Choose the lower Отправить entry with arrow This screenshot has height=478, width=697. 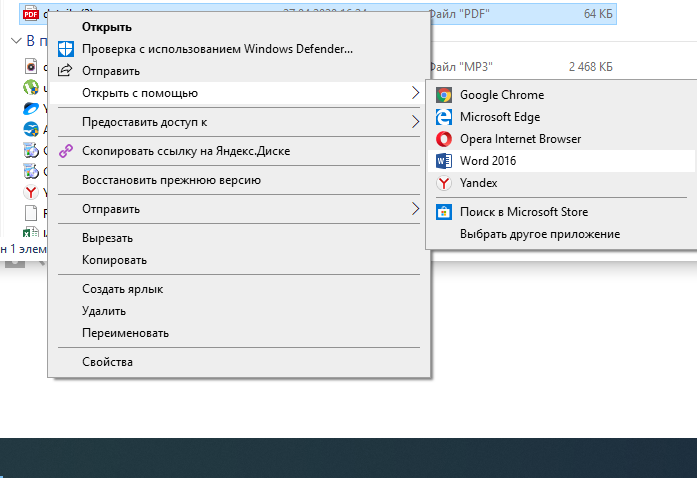point(239,209)
